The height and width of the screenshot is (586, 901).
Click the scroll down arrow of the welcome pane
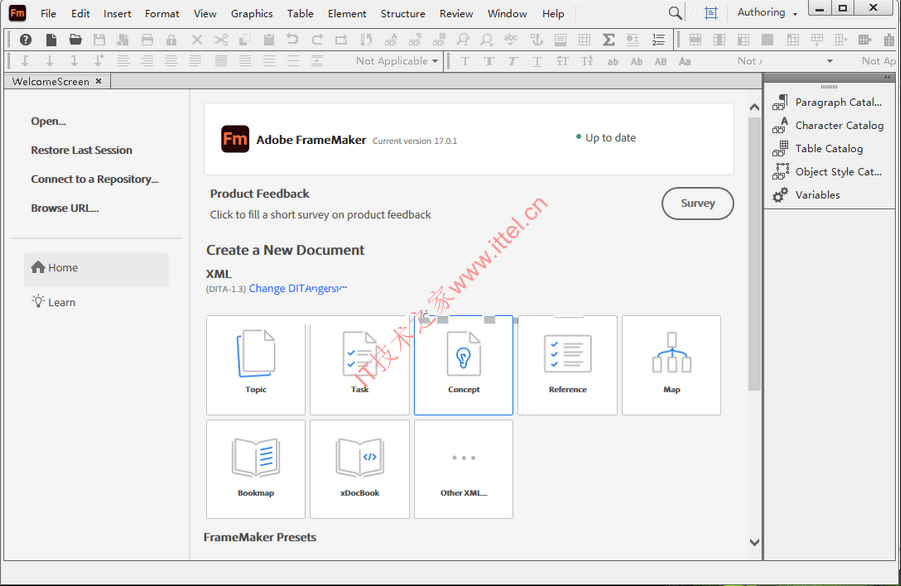pos(754,542)
